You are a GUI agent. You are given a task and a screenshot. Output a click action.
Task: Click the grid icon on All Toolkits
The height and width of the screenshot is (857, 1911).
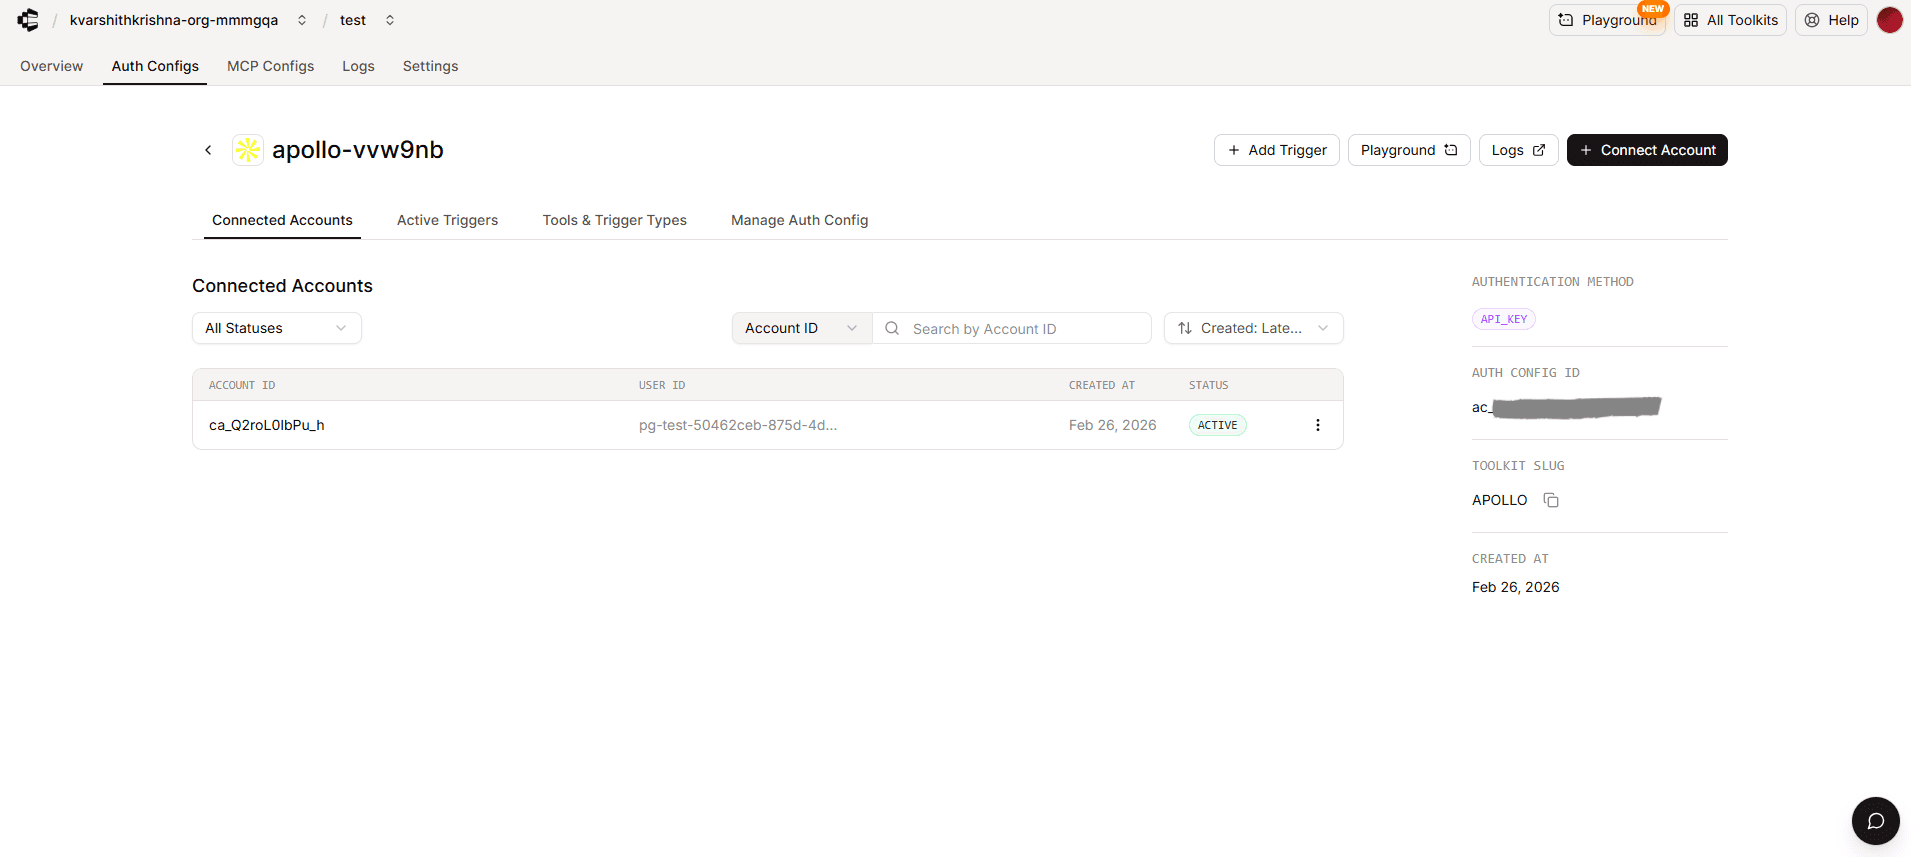[1691, 20]
